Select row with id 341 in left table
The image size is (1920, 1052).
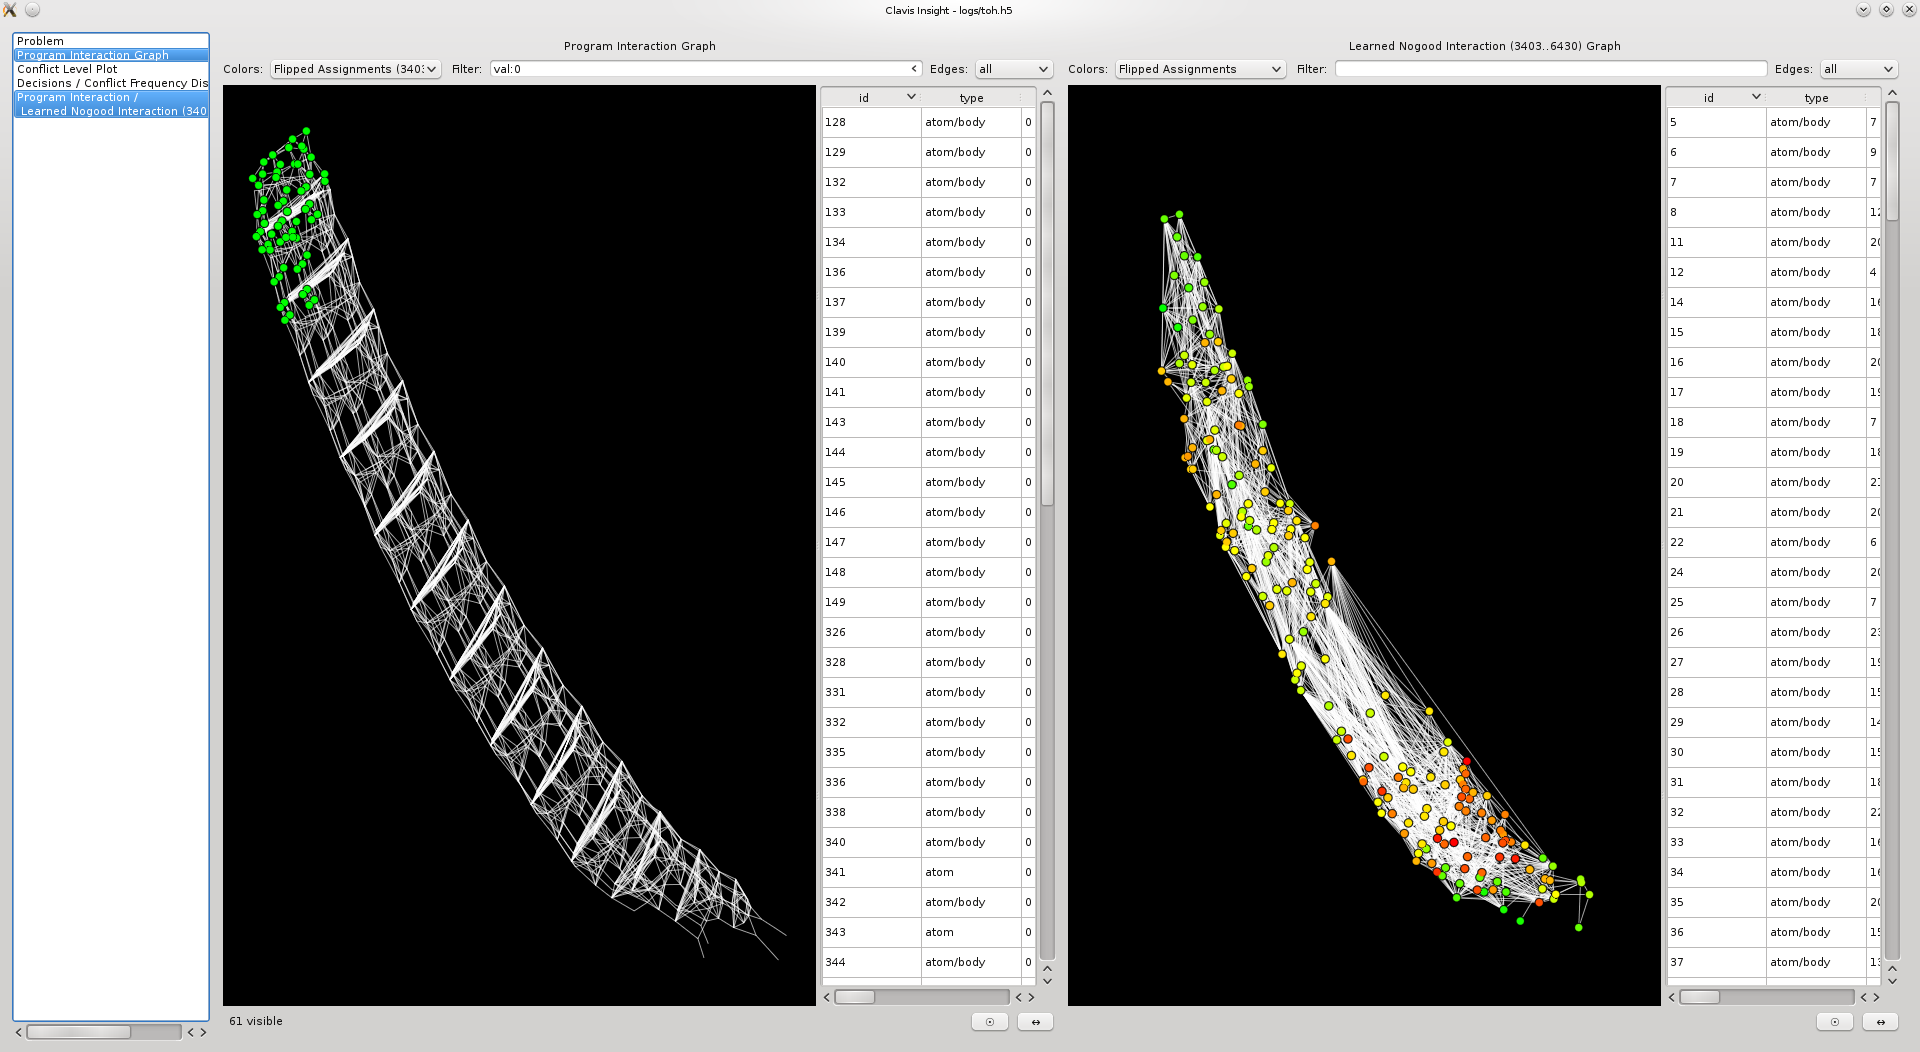(x=870, y=872)
